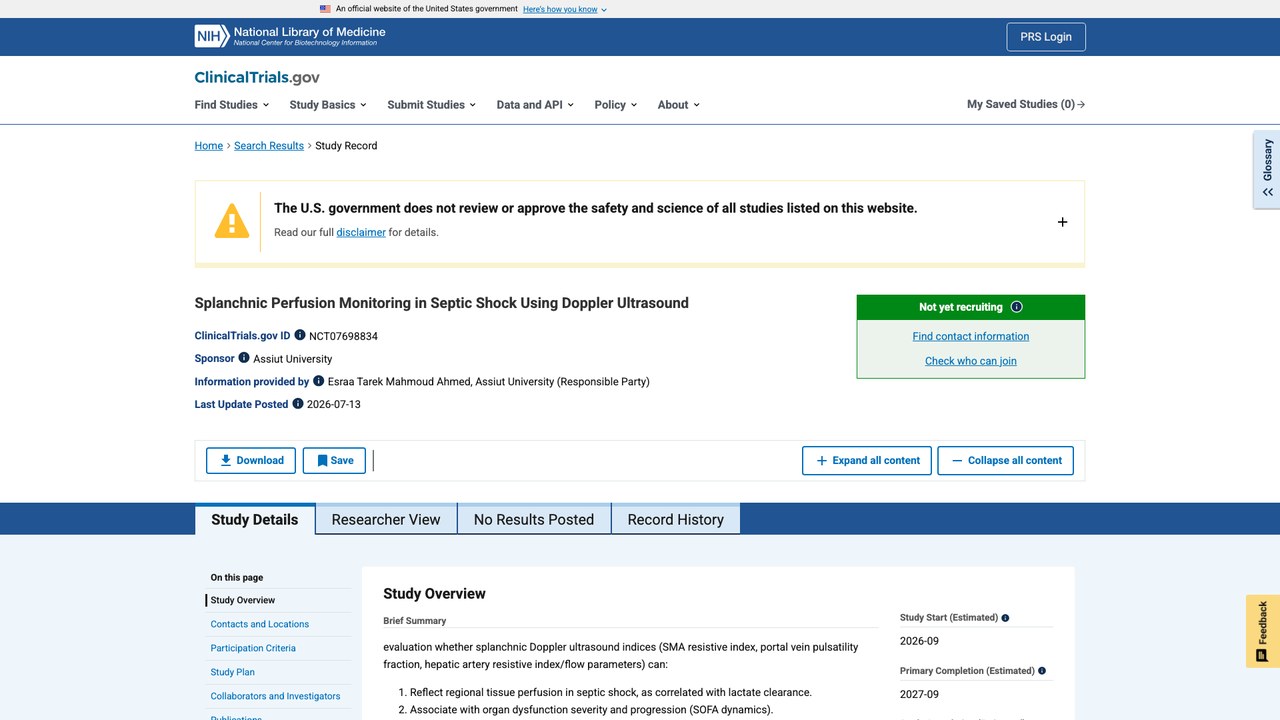The width and height of the screenshot is (1280, 720).
Task: Open Submit Studies menu
Action: (431, 104)
